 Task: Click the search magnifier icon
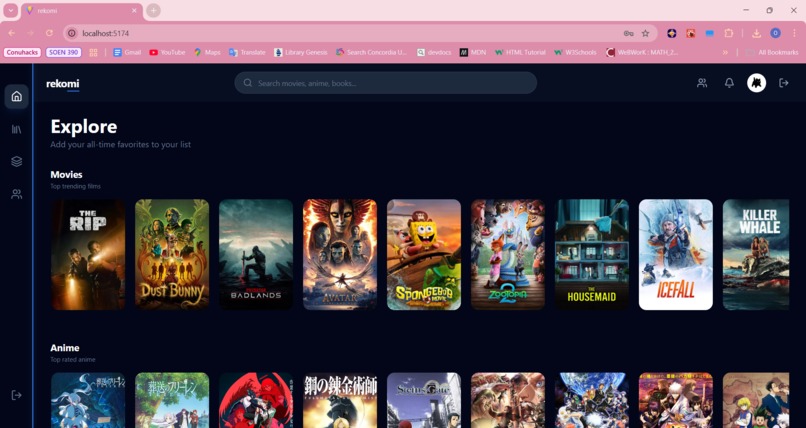coord(248,83)
